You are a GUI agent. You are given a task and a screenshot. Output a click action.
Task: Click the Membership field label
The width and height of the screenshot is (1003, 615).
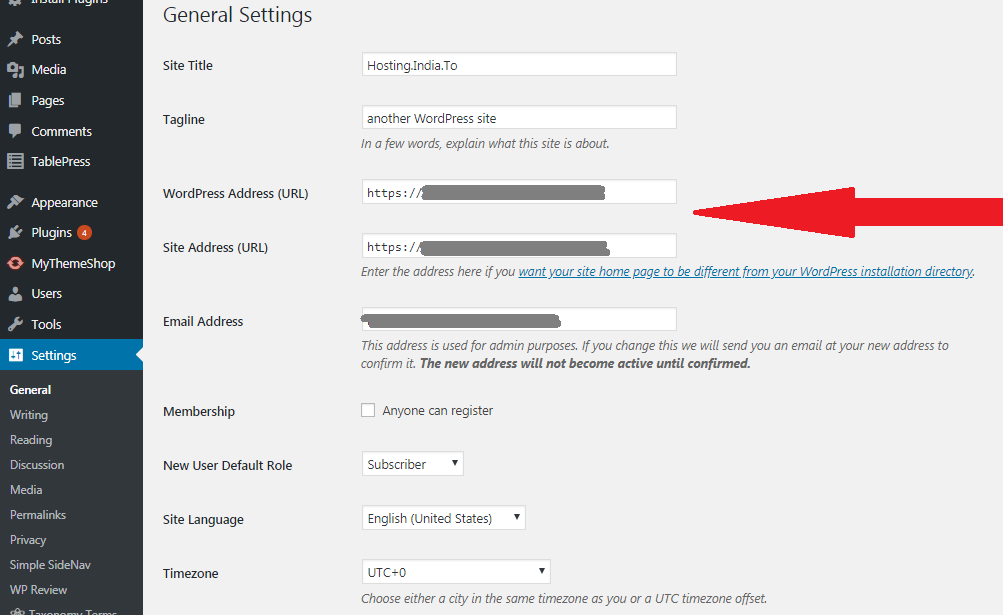(x=199, y=411)
